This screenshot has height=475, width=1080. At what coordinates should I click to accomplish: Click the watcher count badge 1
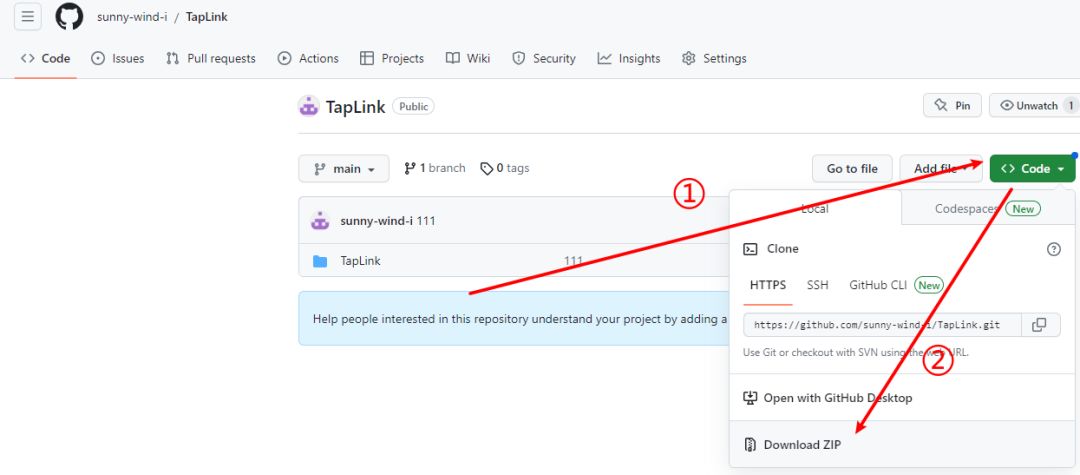point(1070,105)
